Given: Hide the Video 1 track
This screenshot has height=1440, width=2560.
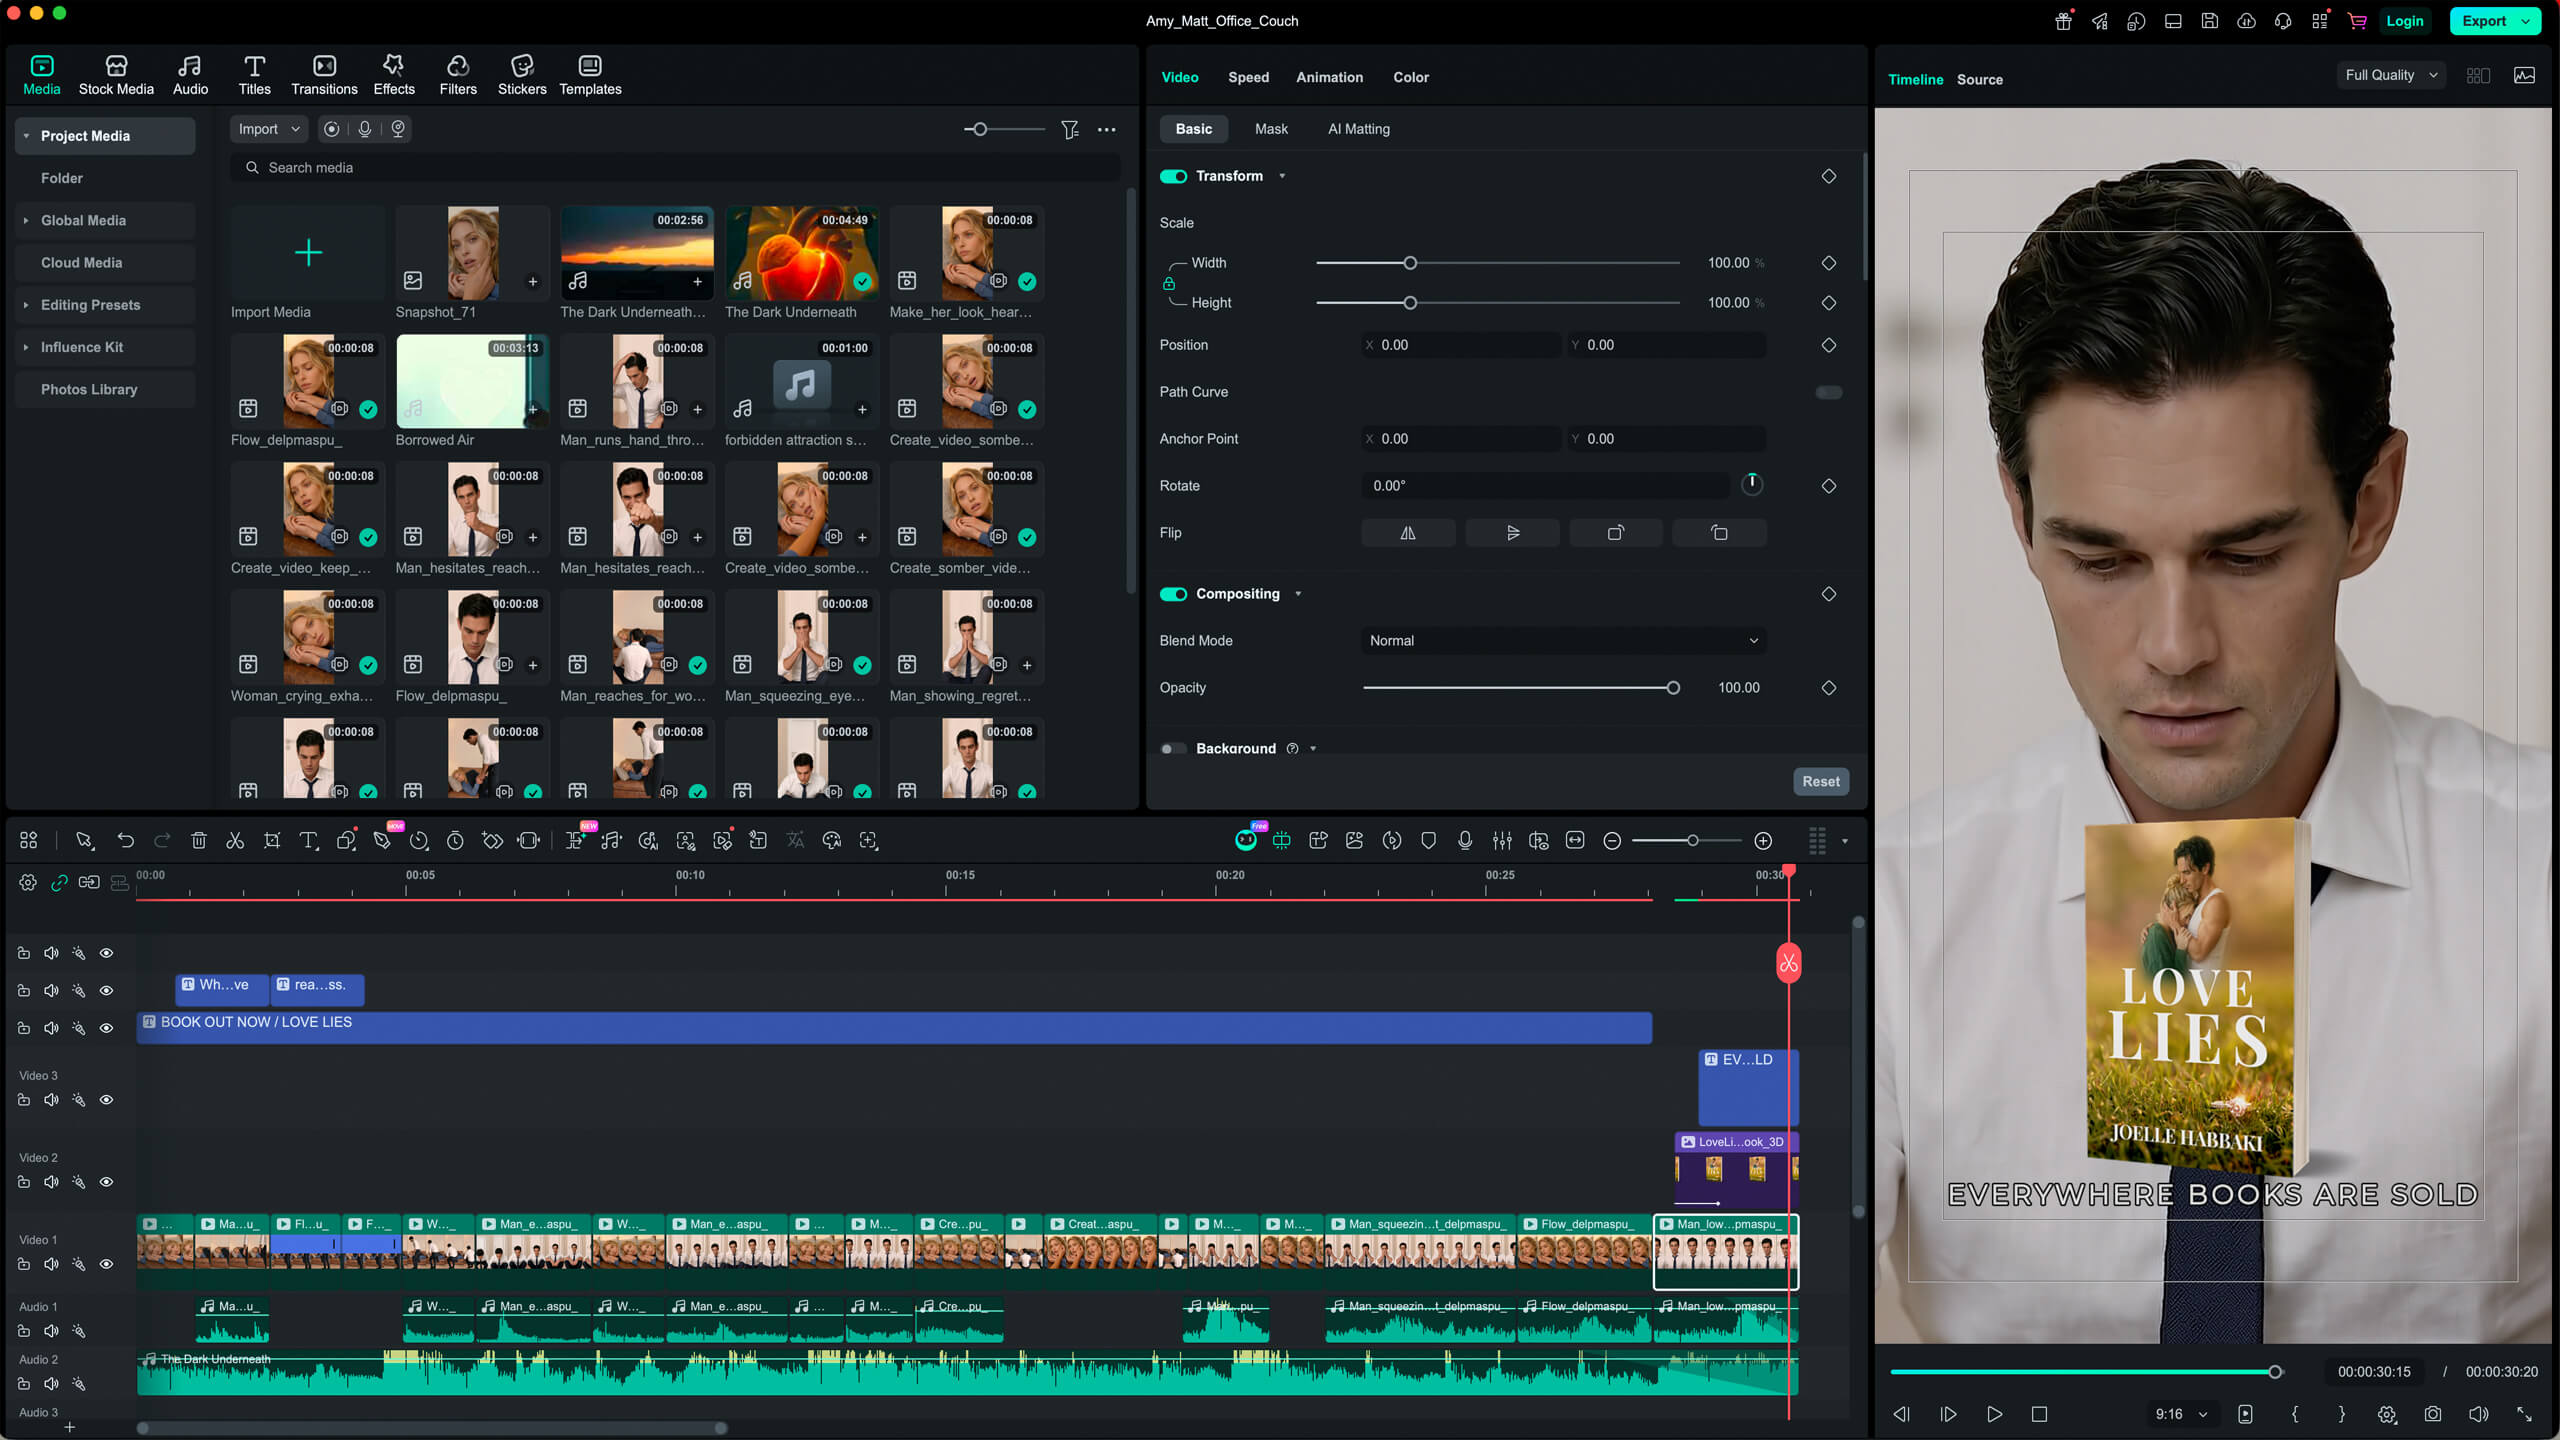Looking at the screenshot, I should pyautogui.click(x=106, y=1264).
